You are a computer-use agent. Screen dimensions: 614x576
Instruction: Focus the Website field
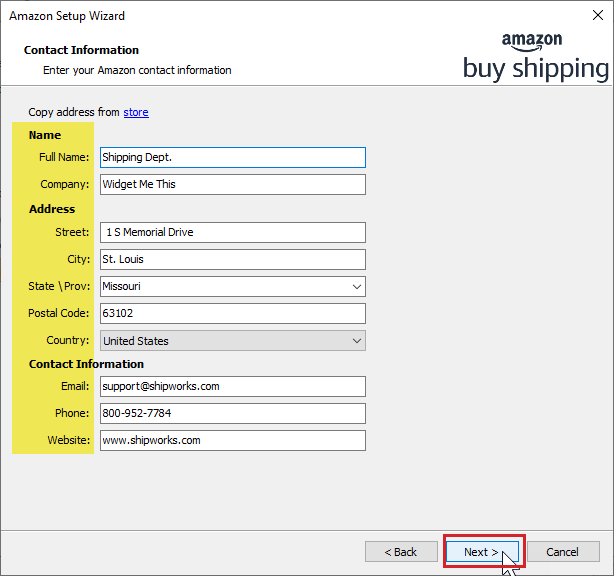[x=233, y=441]
